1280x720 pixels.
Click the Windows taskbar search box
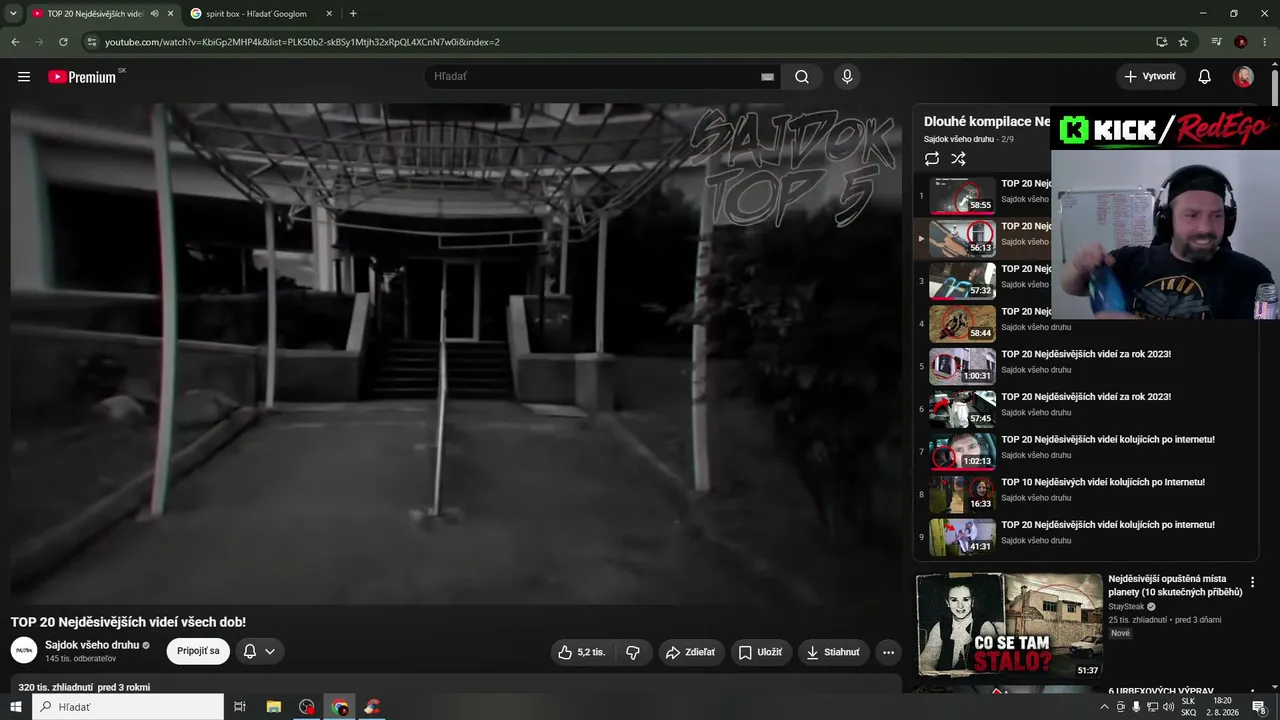(127, 707)
